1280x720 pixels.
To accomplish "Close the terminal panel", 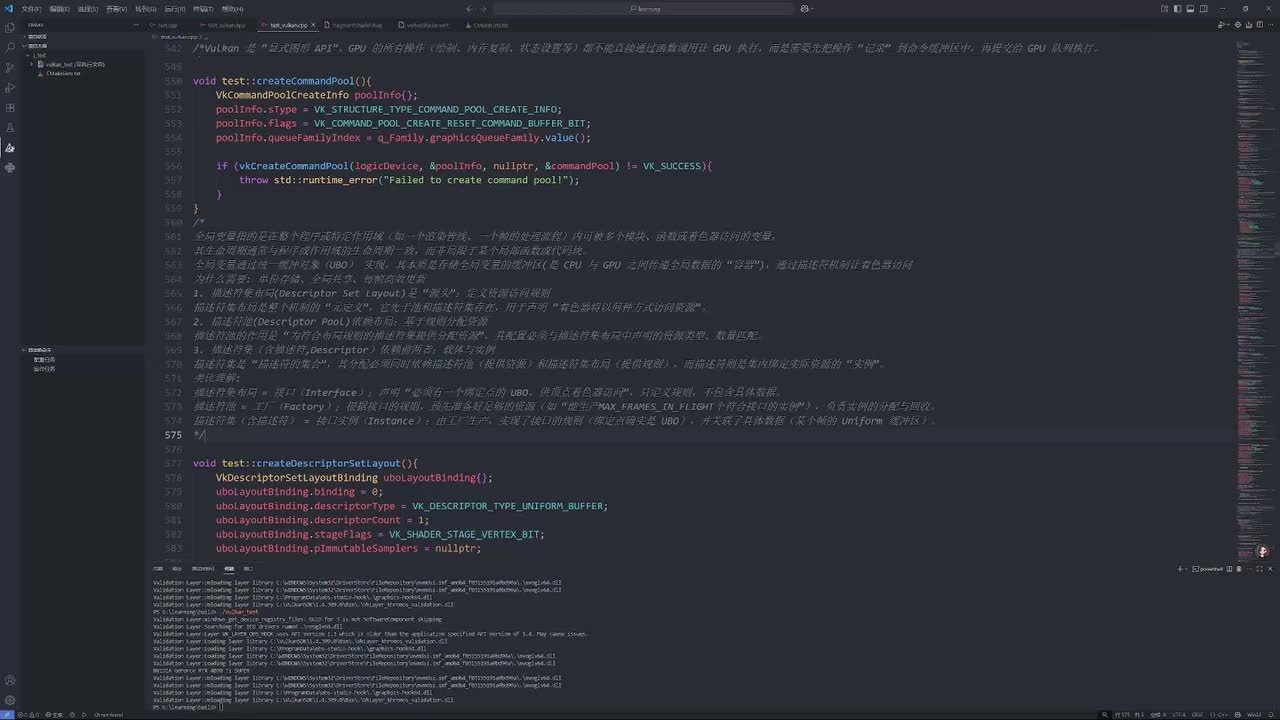I will tap(1270, 568).
